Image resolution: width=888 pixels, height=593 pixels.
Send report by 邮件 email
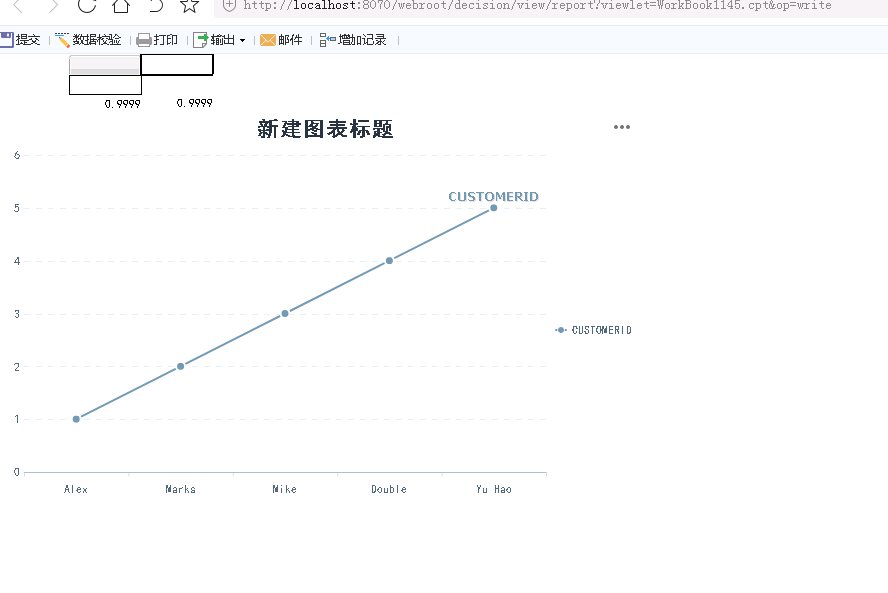click(281, 40)
